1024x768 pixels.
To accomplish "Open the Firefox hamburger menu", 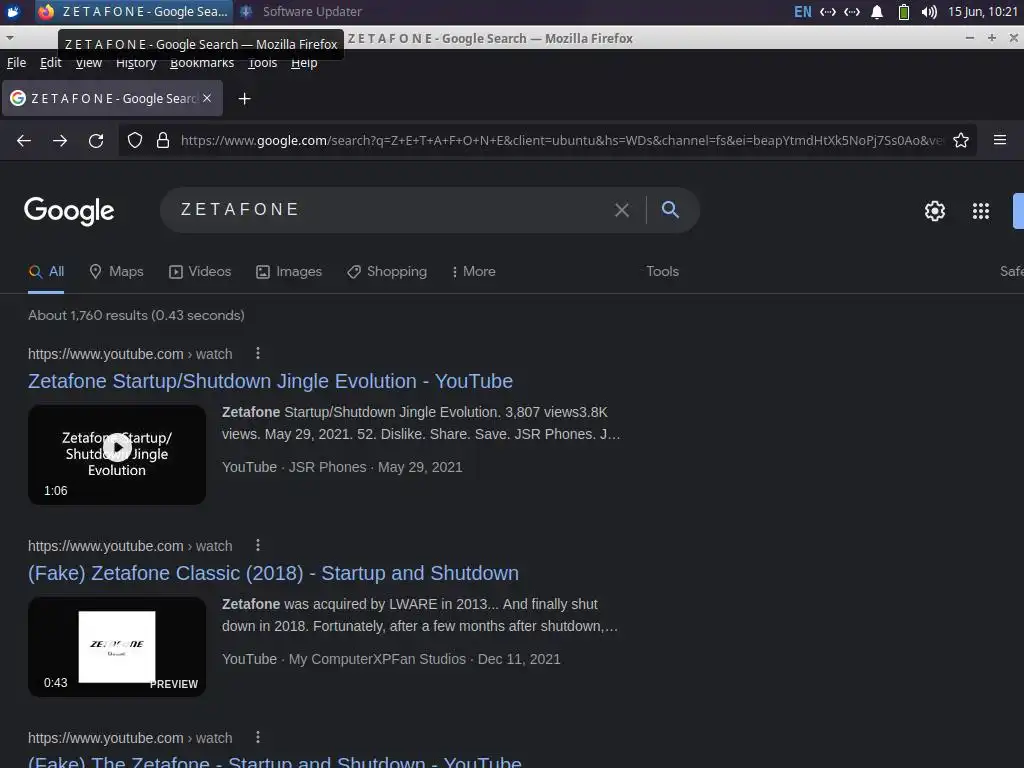I will [x=1000, y=140].
